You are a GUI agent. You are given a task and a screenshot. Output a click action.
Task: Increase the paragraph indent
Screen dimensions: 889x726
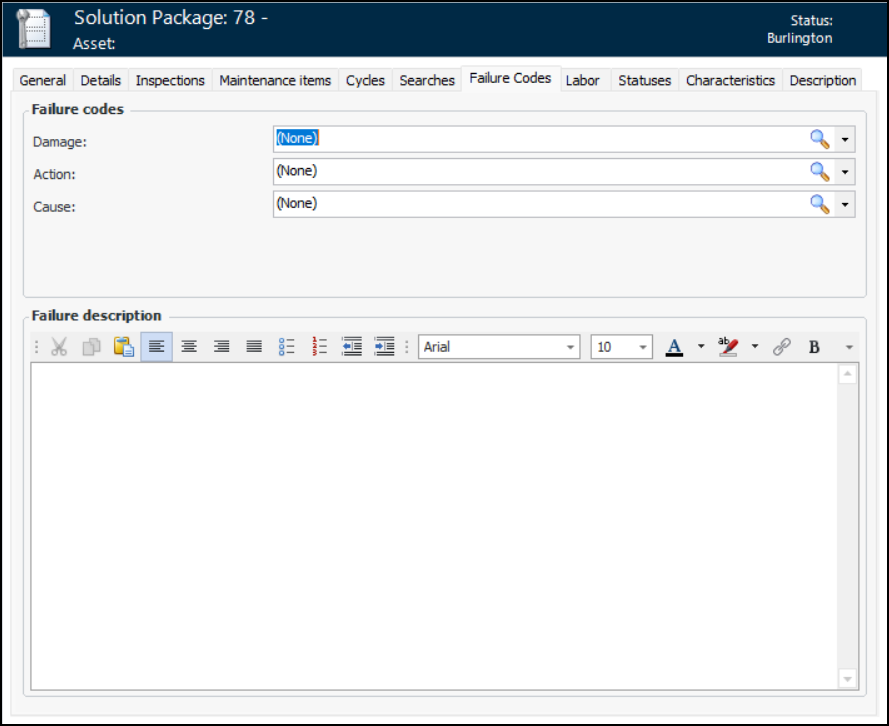point(384,347)
